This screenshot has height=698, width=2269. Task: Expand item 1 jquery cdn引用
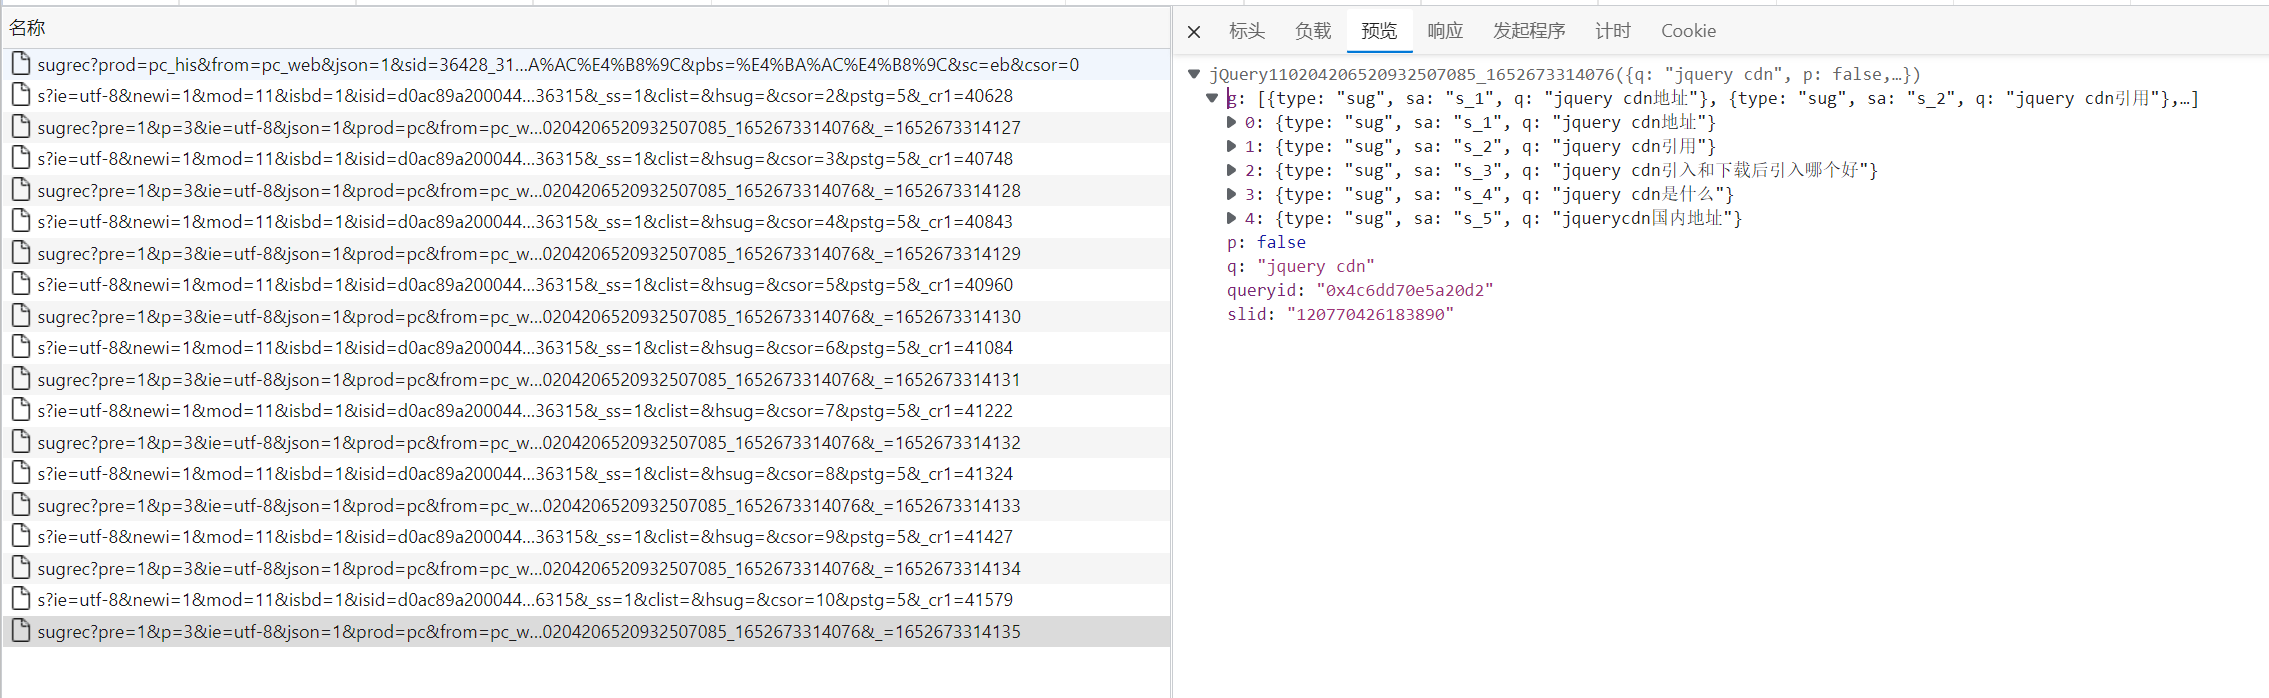pos(1232,146)
